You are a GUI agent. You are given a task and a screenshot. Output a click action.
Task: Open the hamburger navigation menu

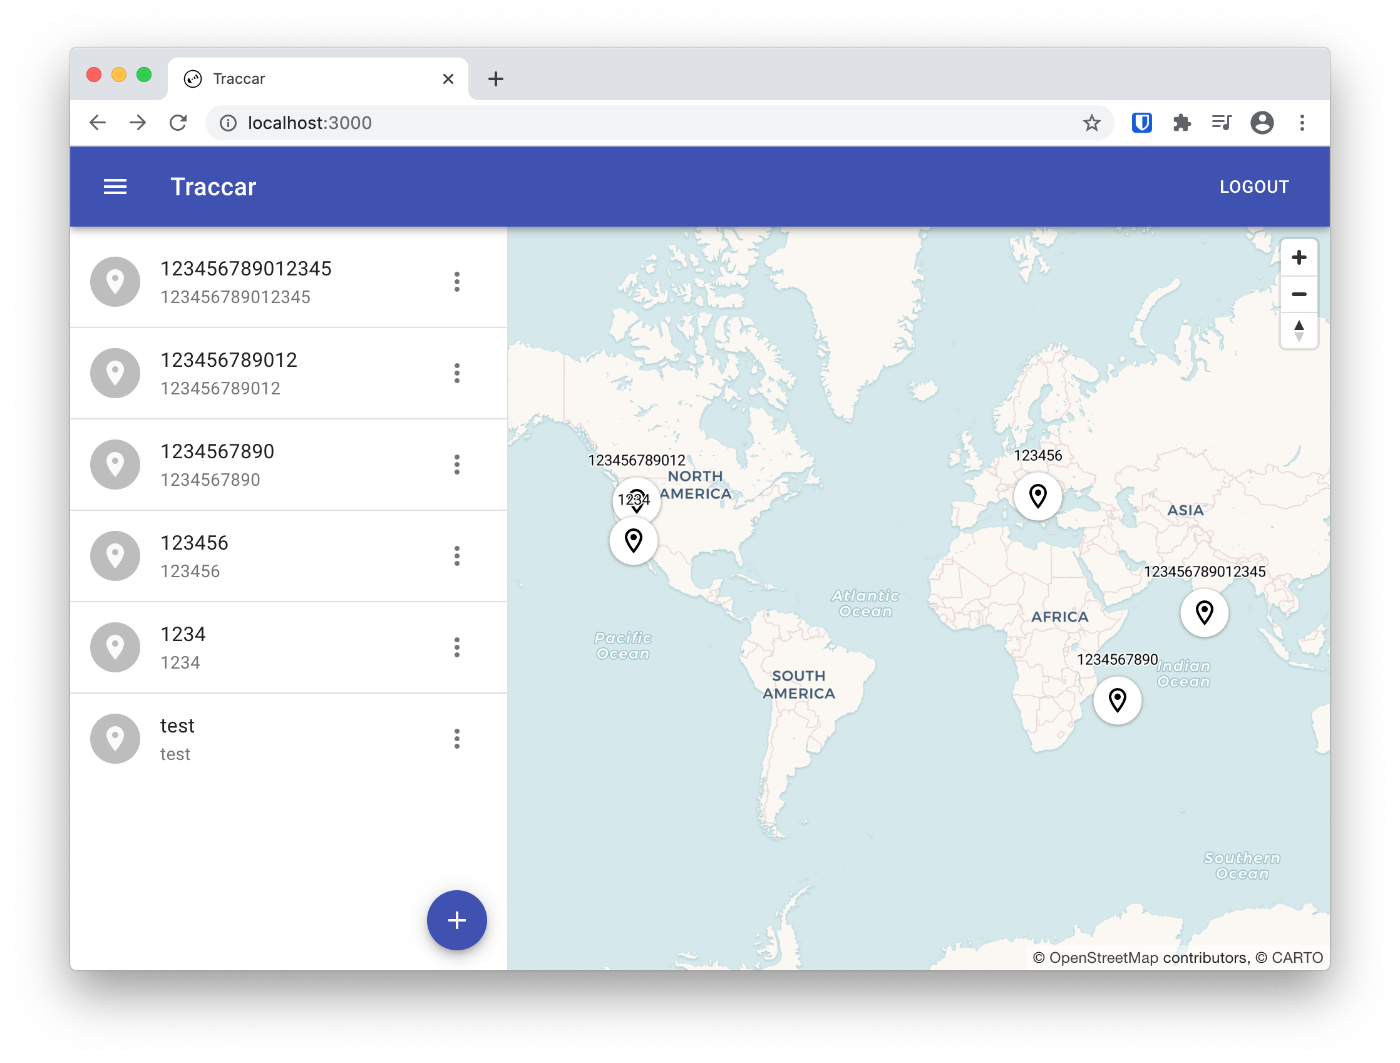pyautogui.click(x=115, y=187)
